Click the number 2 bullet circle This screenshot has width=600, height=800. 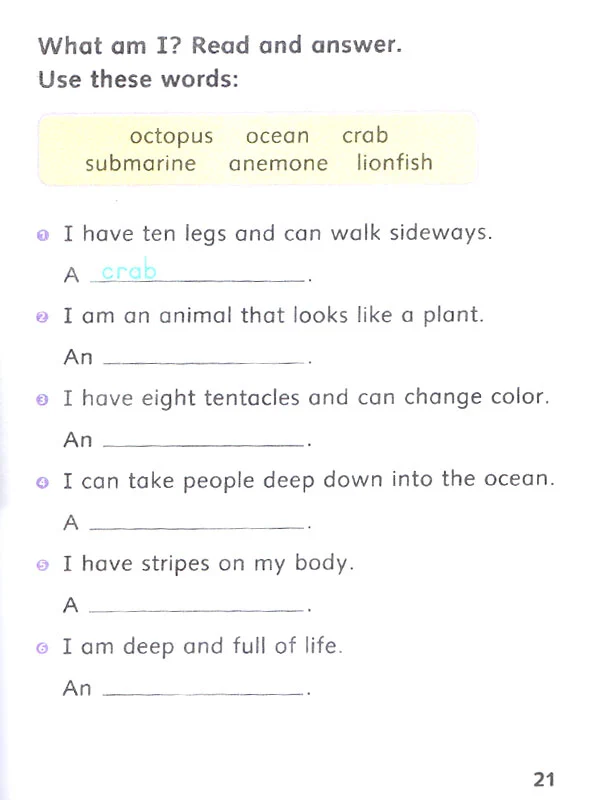(42, 318)
